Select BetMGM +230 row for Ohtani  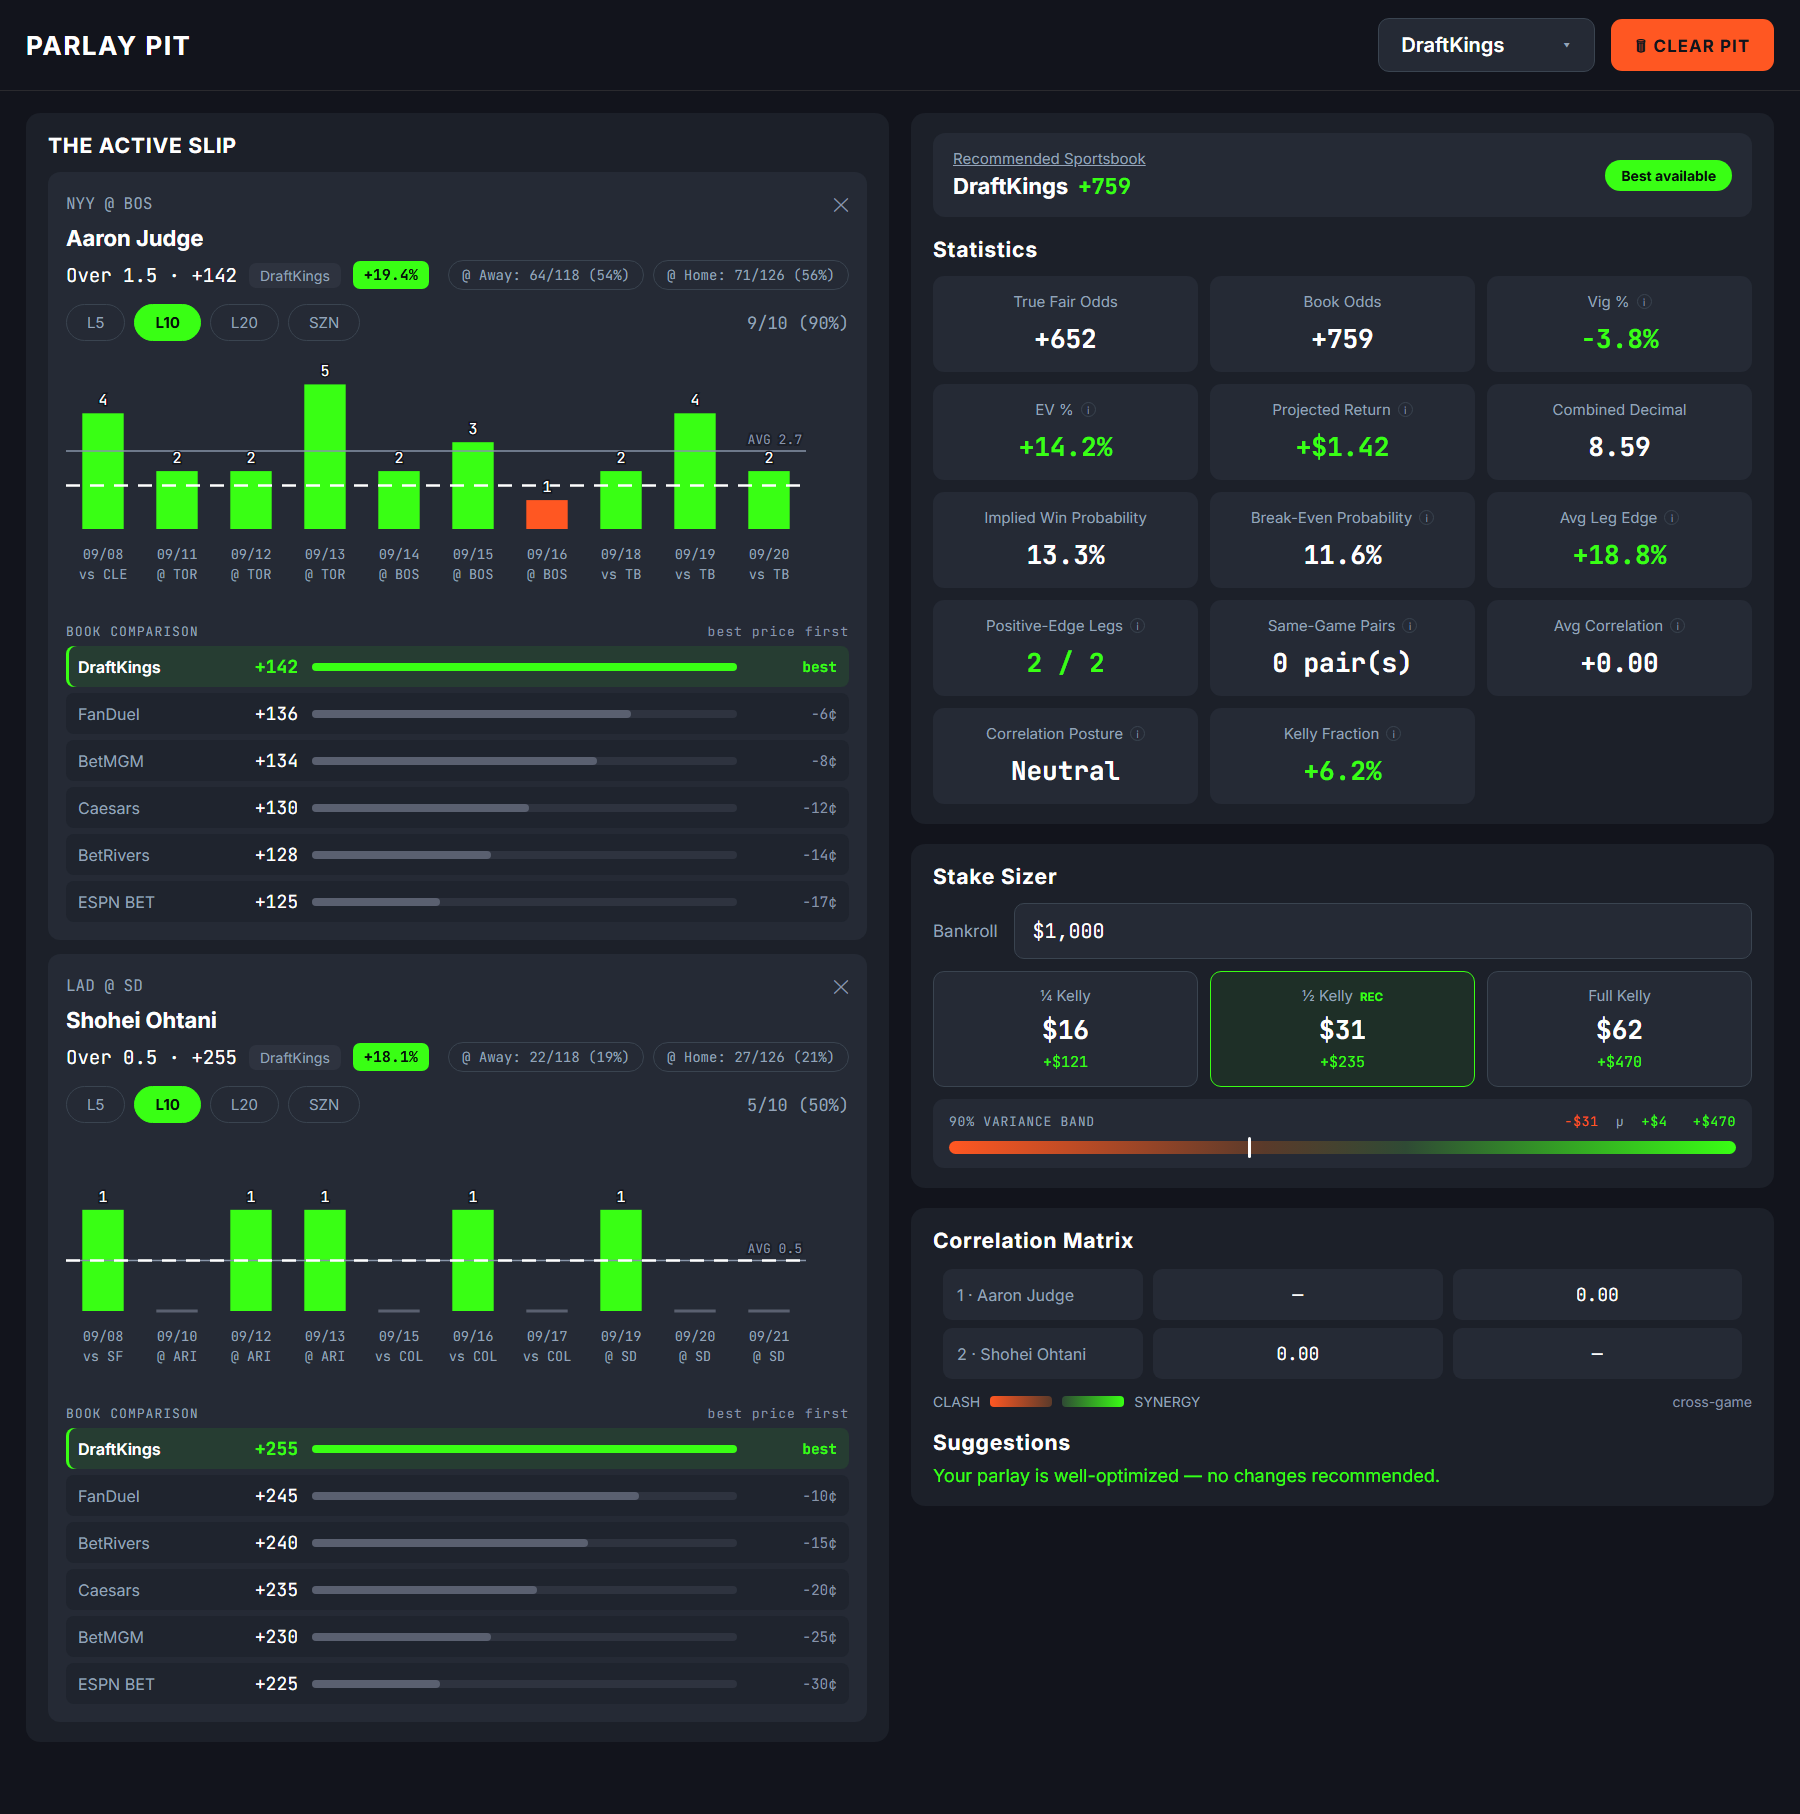point(457,1637)
